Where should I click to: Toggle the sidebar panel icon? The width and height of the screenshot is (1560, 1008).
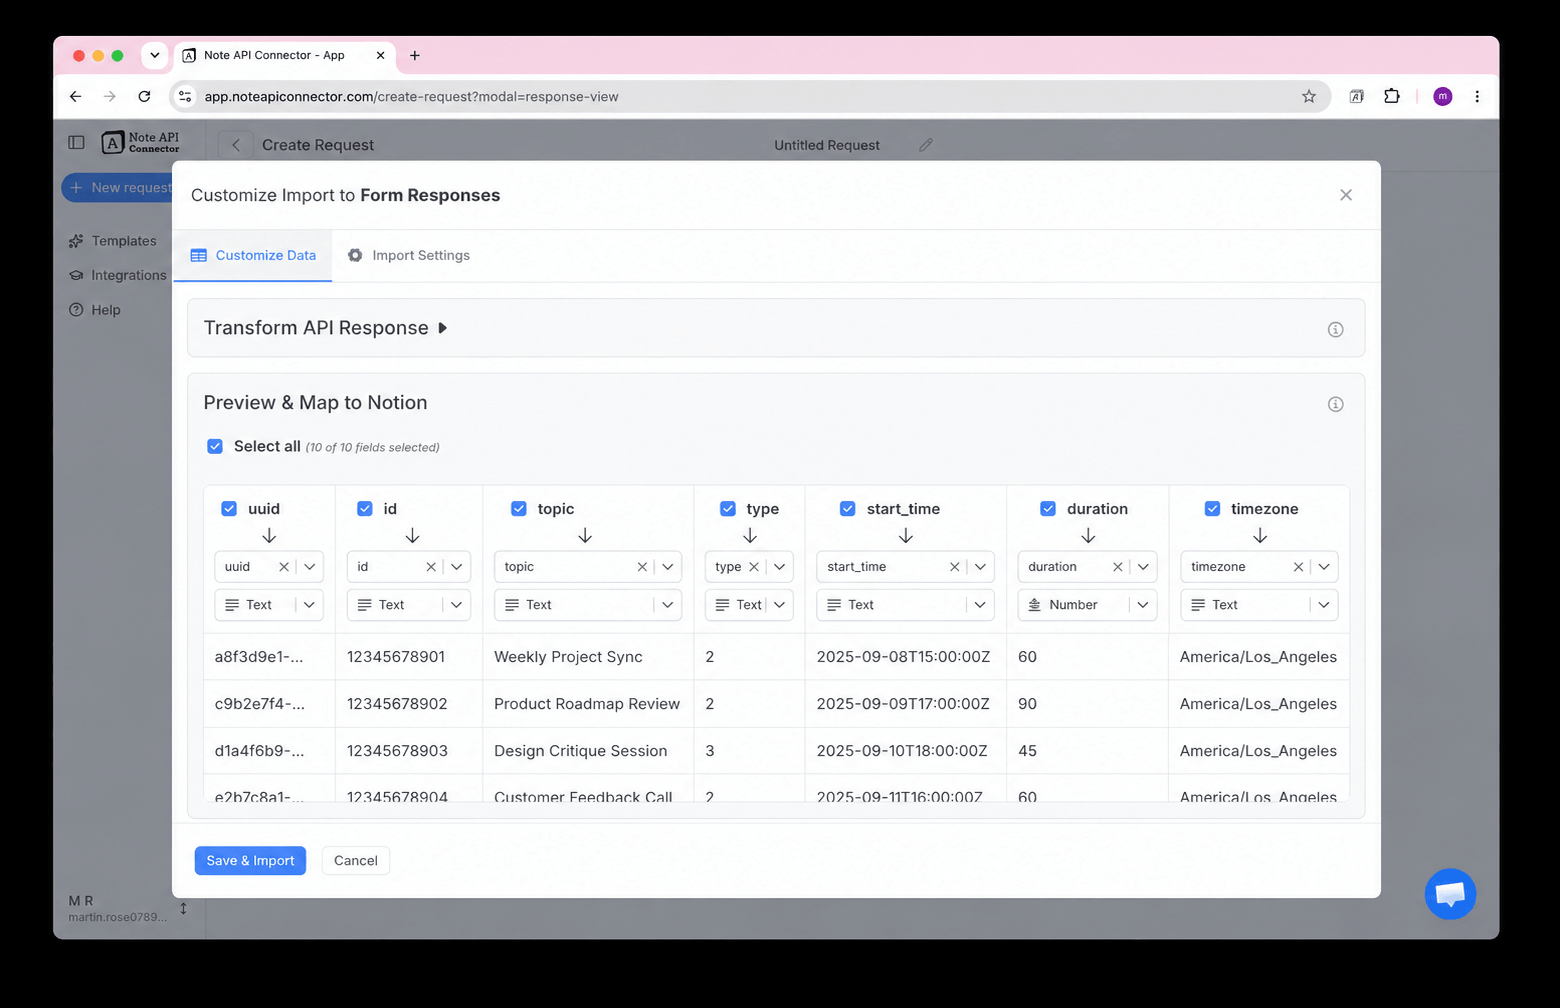coord(76,143)
